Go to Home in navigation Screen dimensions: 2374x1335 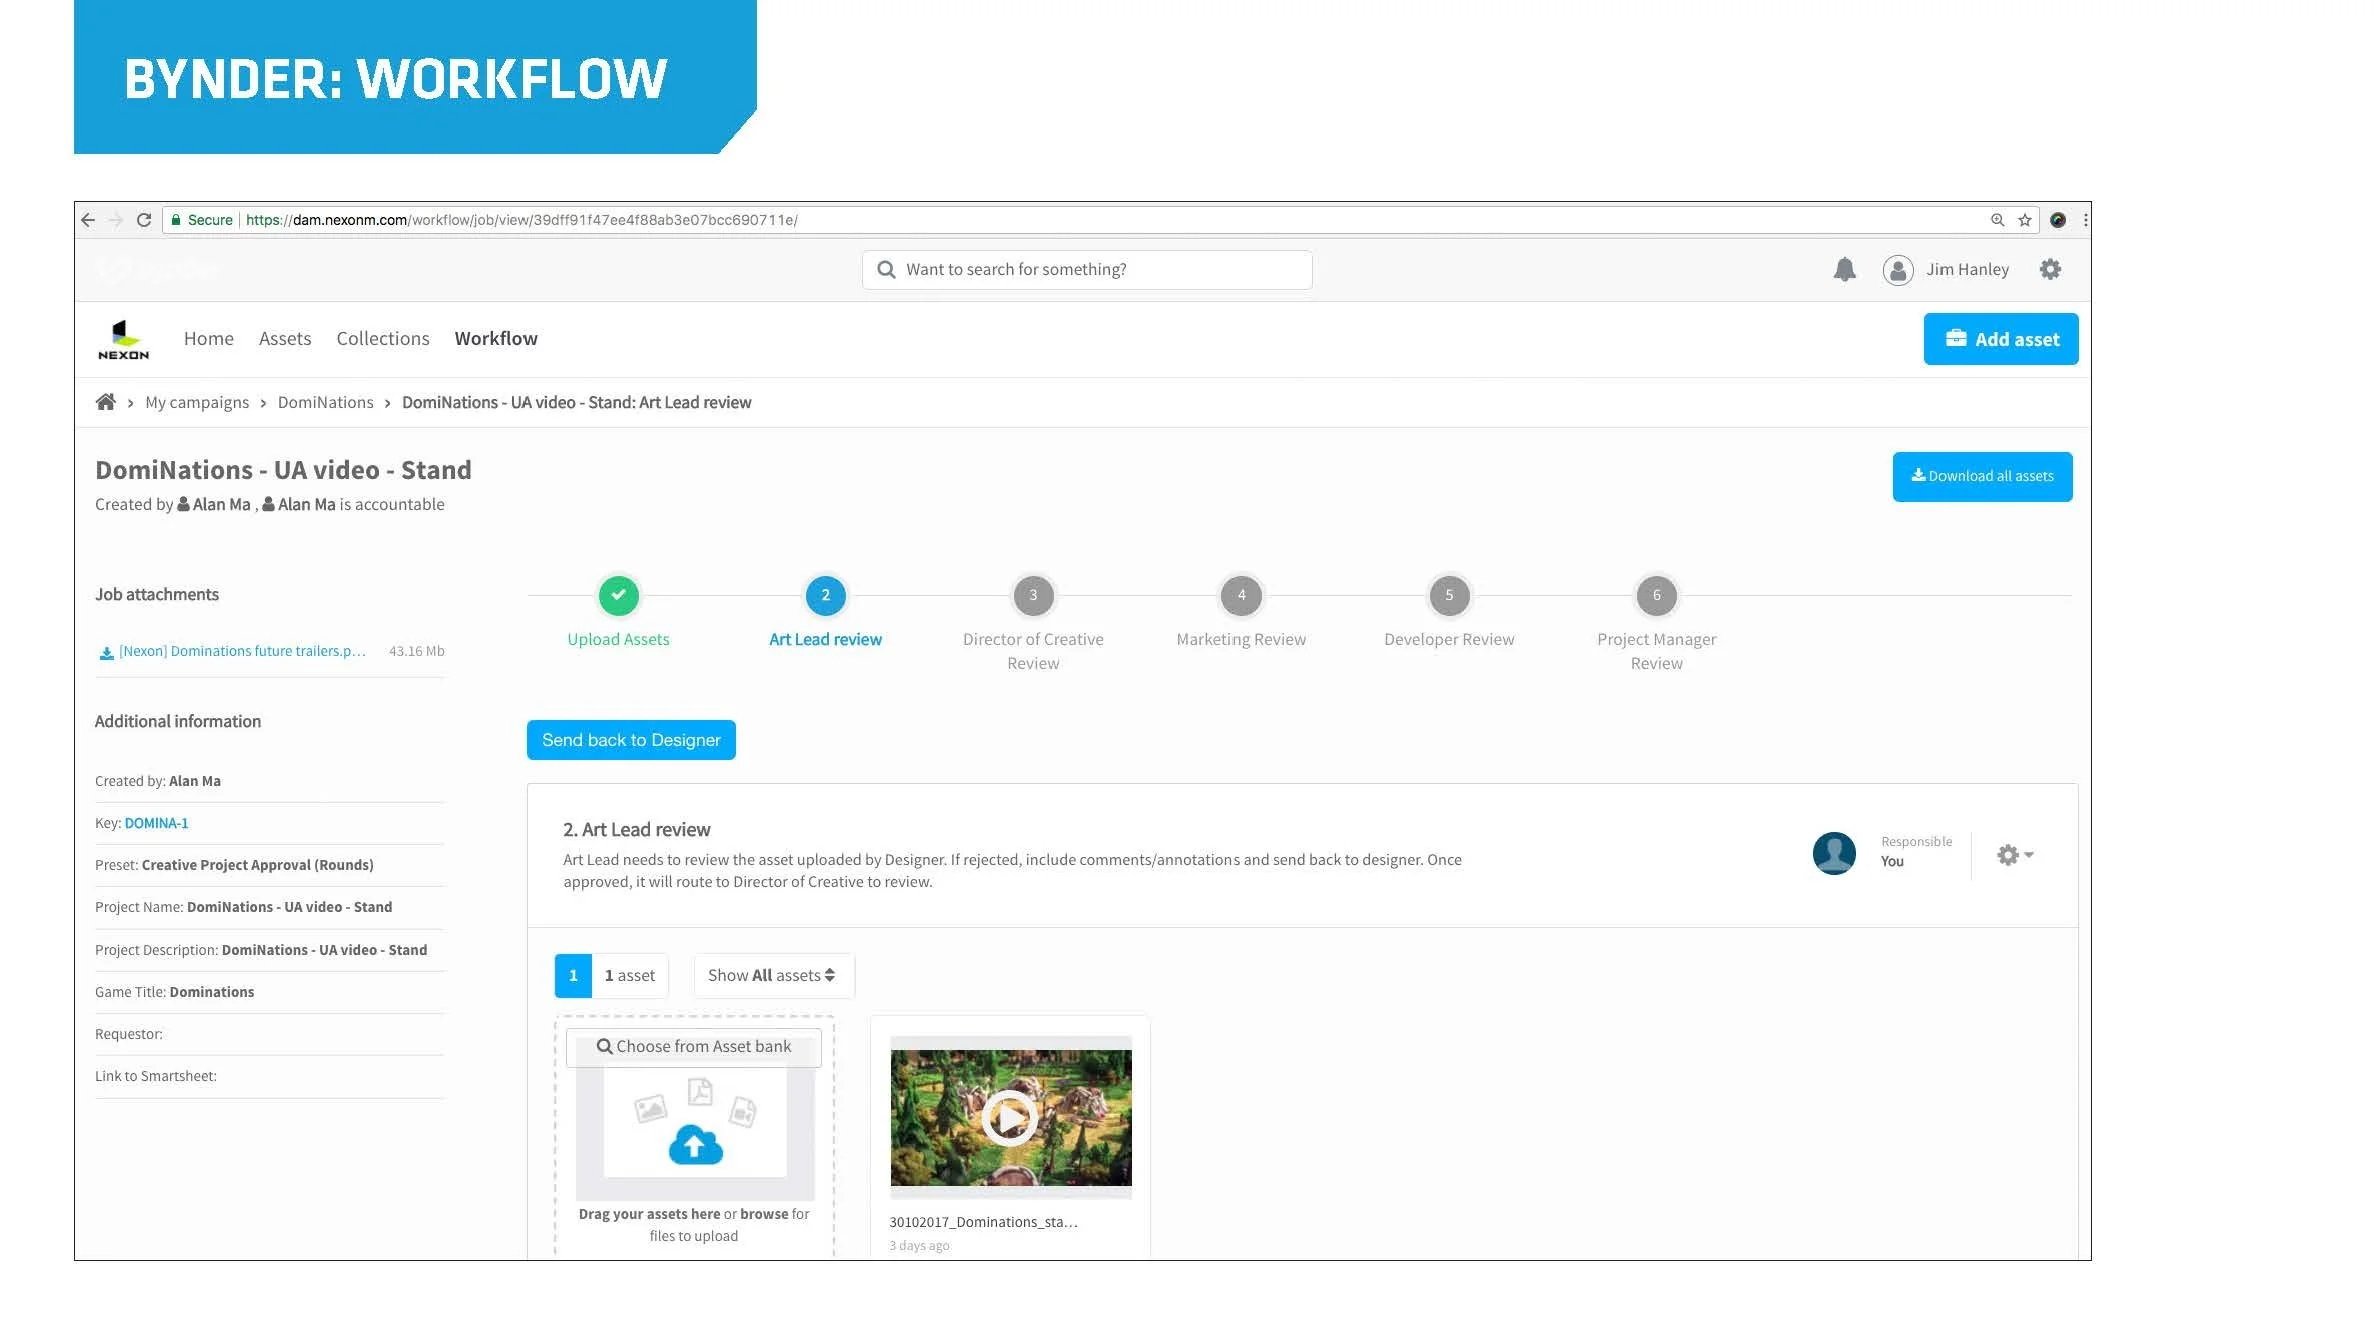209,339
